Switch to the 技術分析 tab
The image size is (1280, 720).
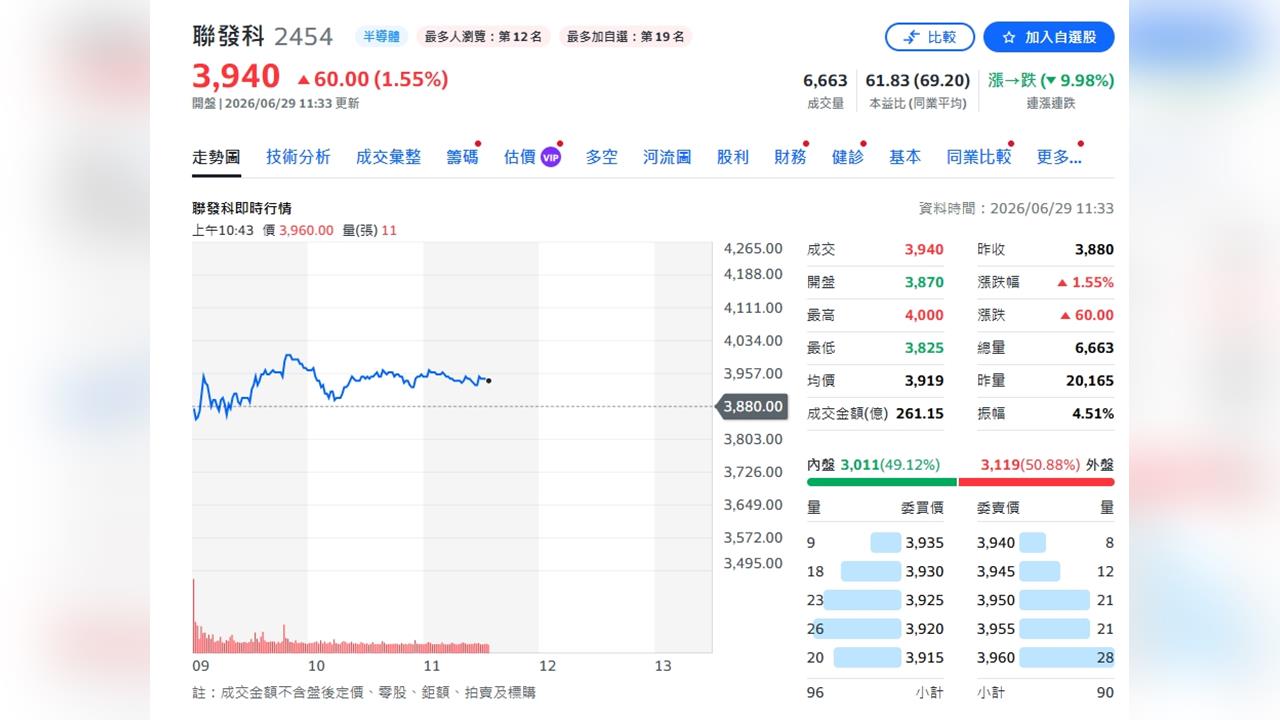click(x=298, y=157)
